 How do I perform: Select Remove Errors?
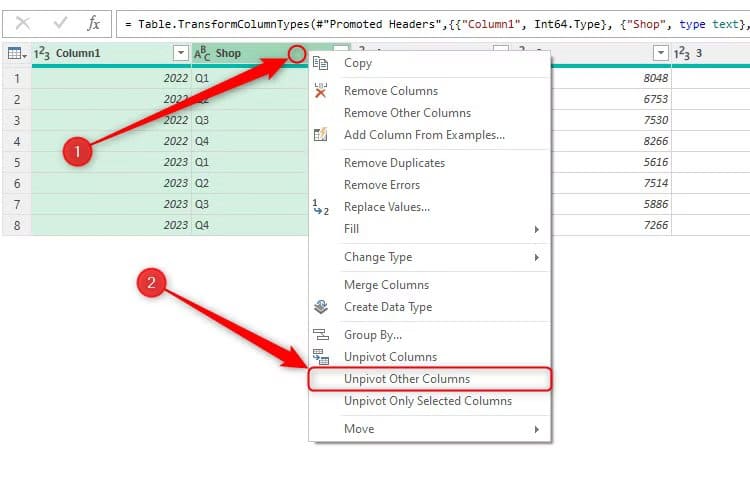coord(430,185)
